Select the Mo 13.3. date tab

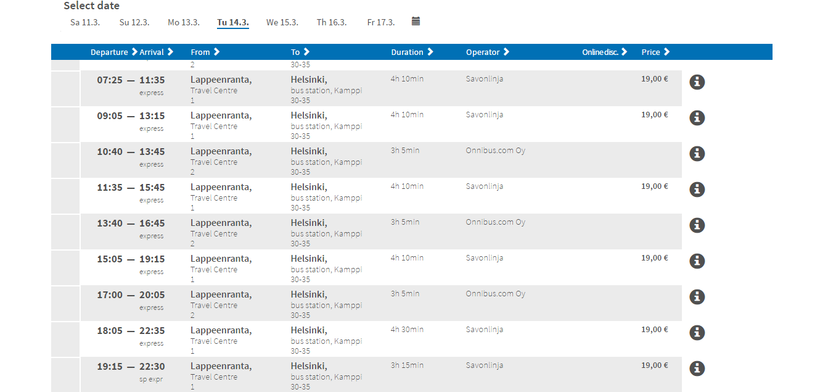(184, 22)
